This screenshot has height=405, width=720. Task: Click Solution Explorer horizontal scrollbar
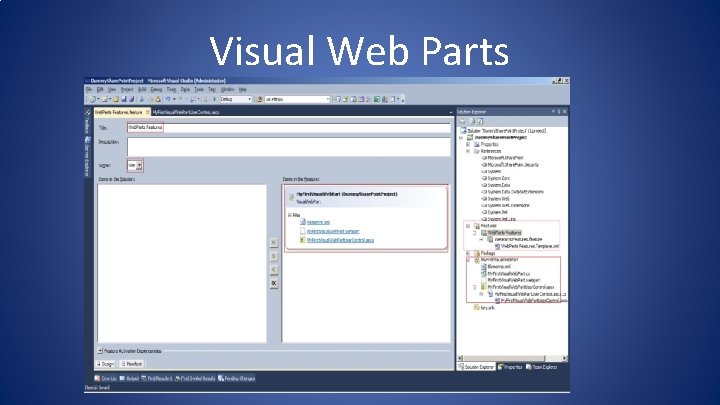(x=512, y=358)
